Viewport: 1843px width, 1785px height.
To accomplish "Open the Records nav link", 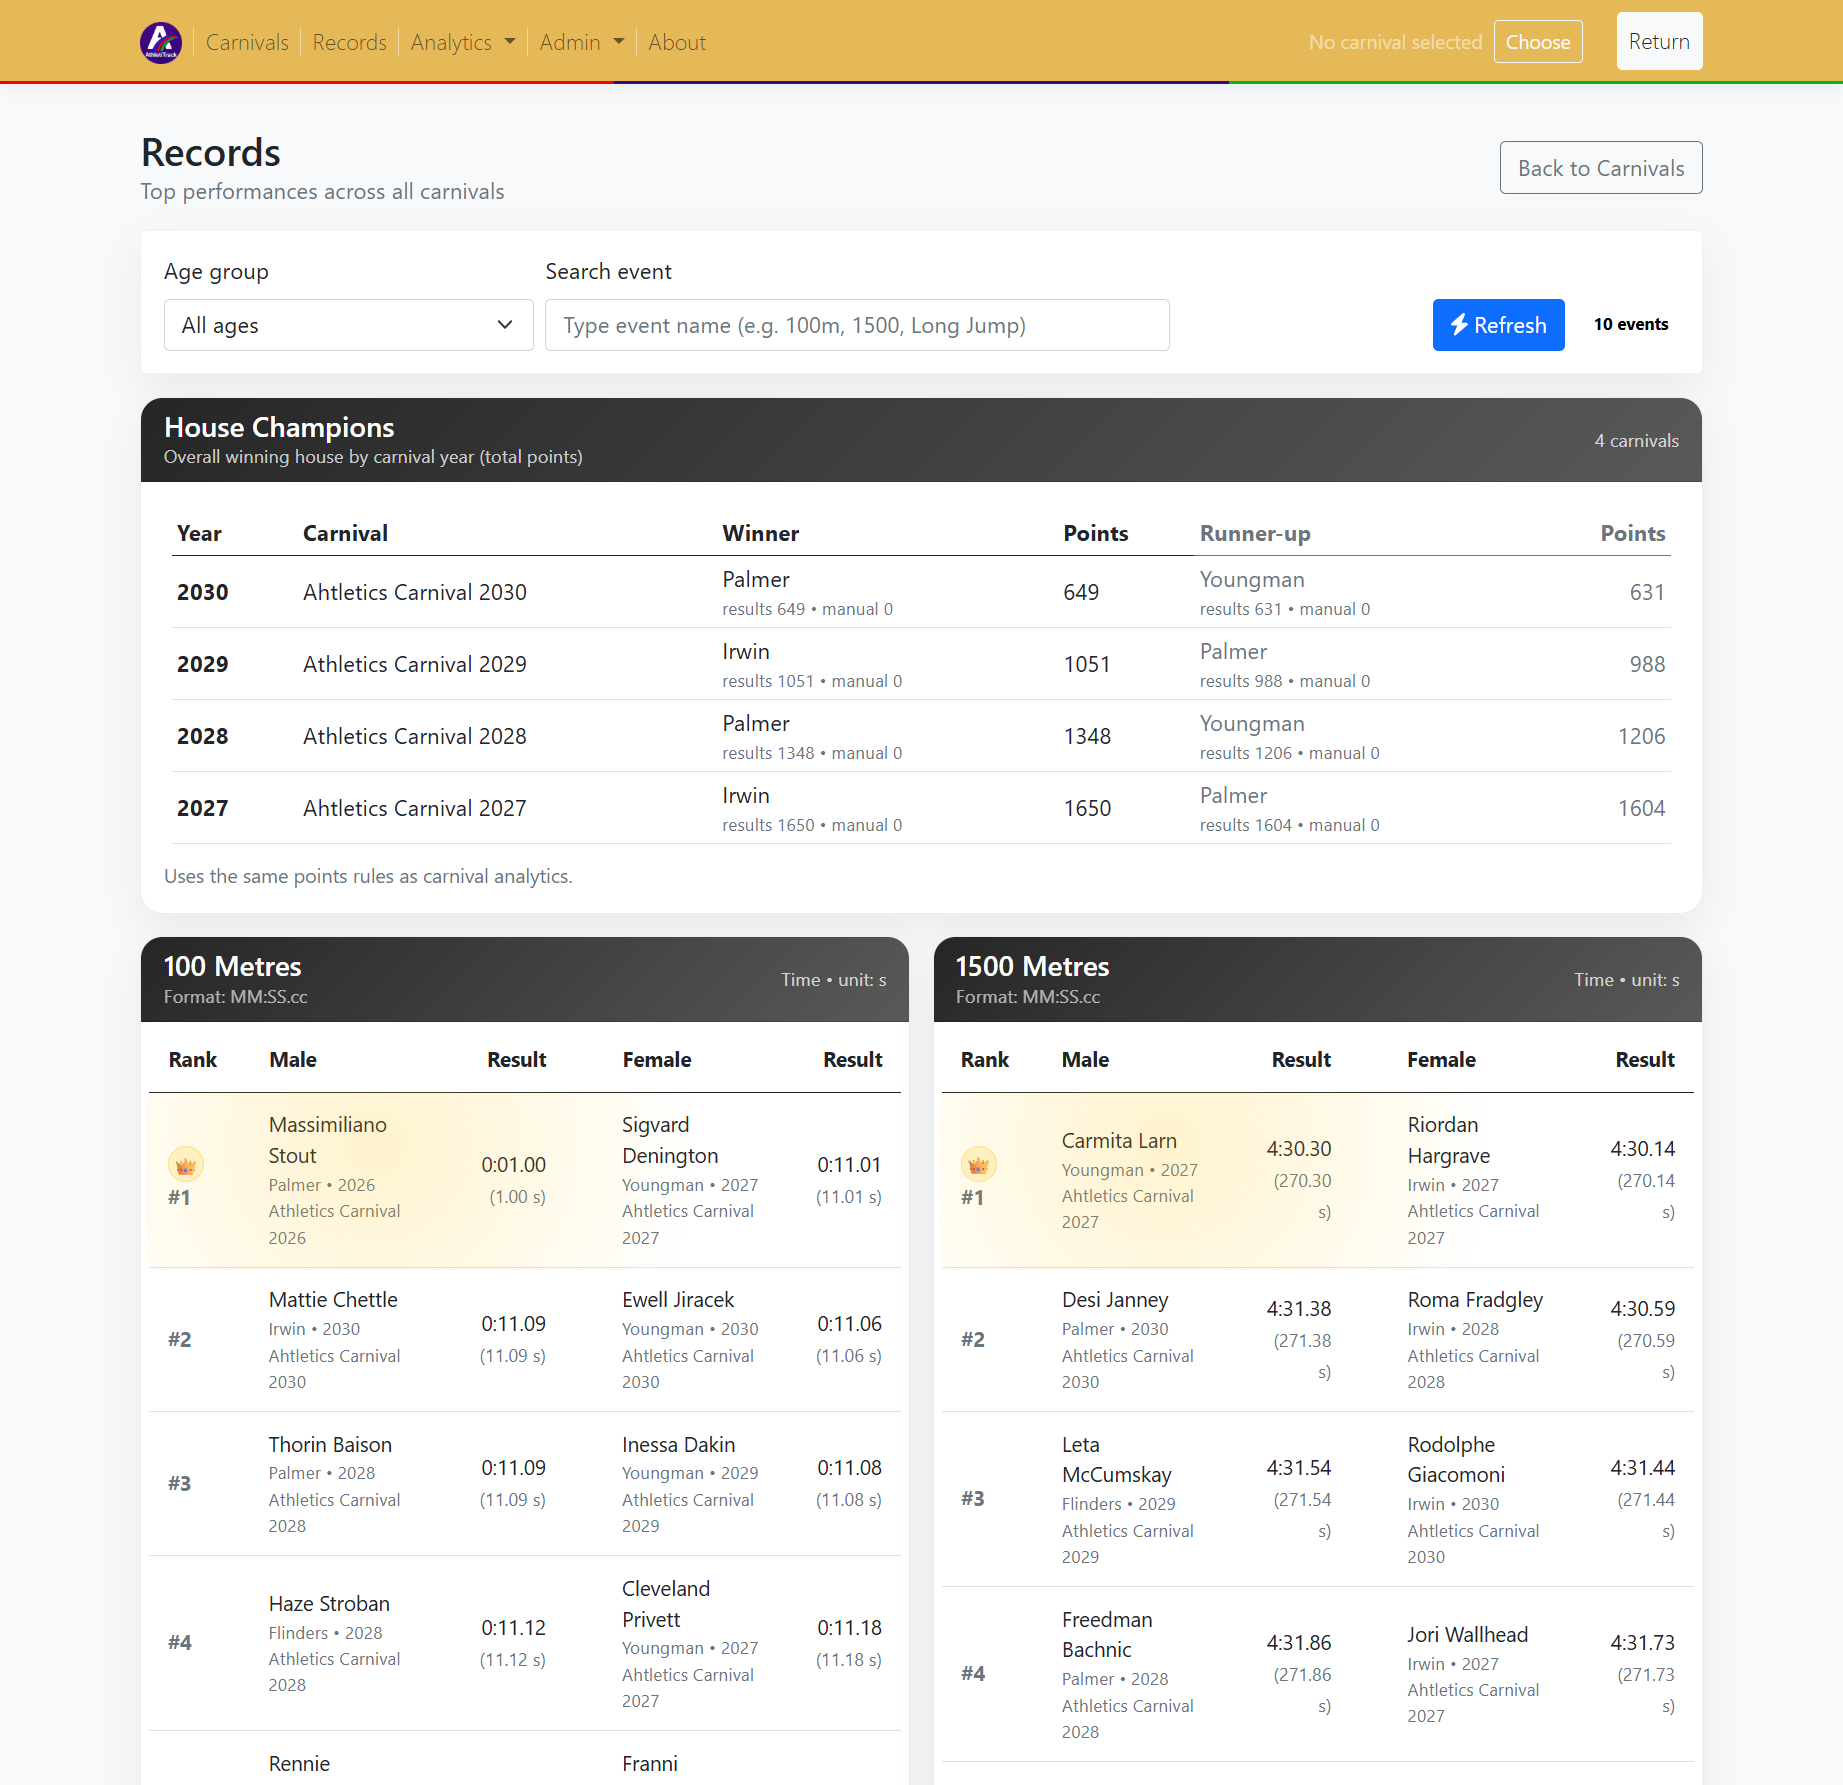I will [x=349, y=42].
